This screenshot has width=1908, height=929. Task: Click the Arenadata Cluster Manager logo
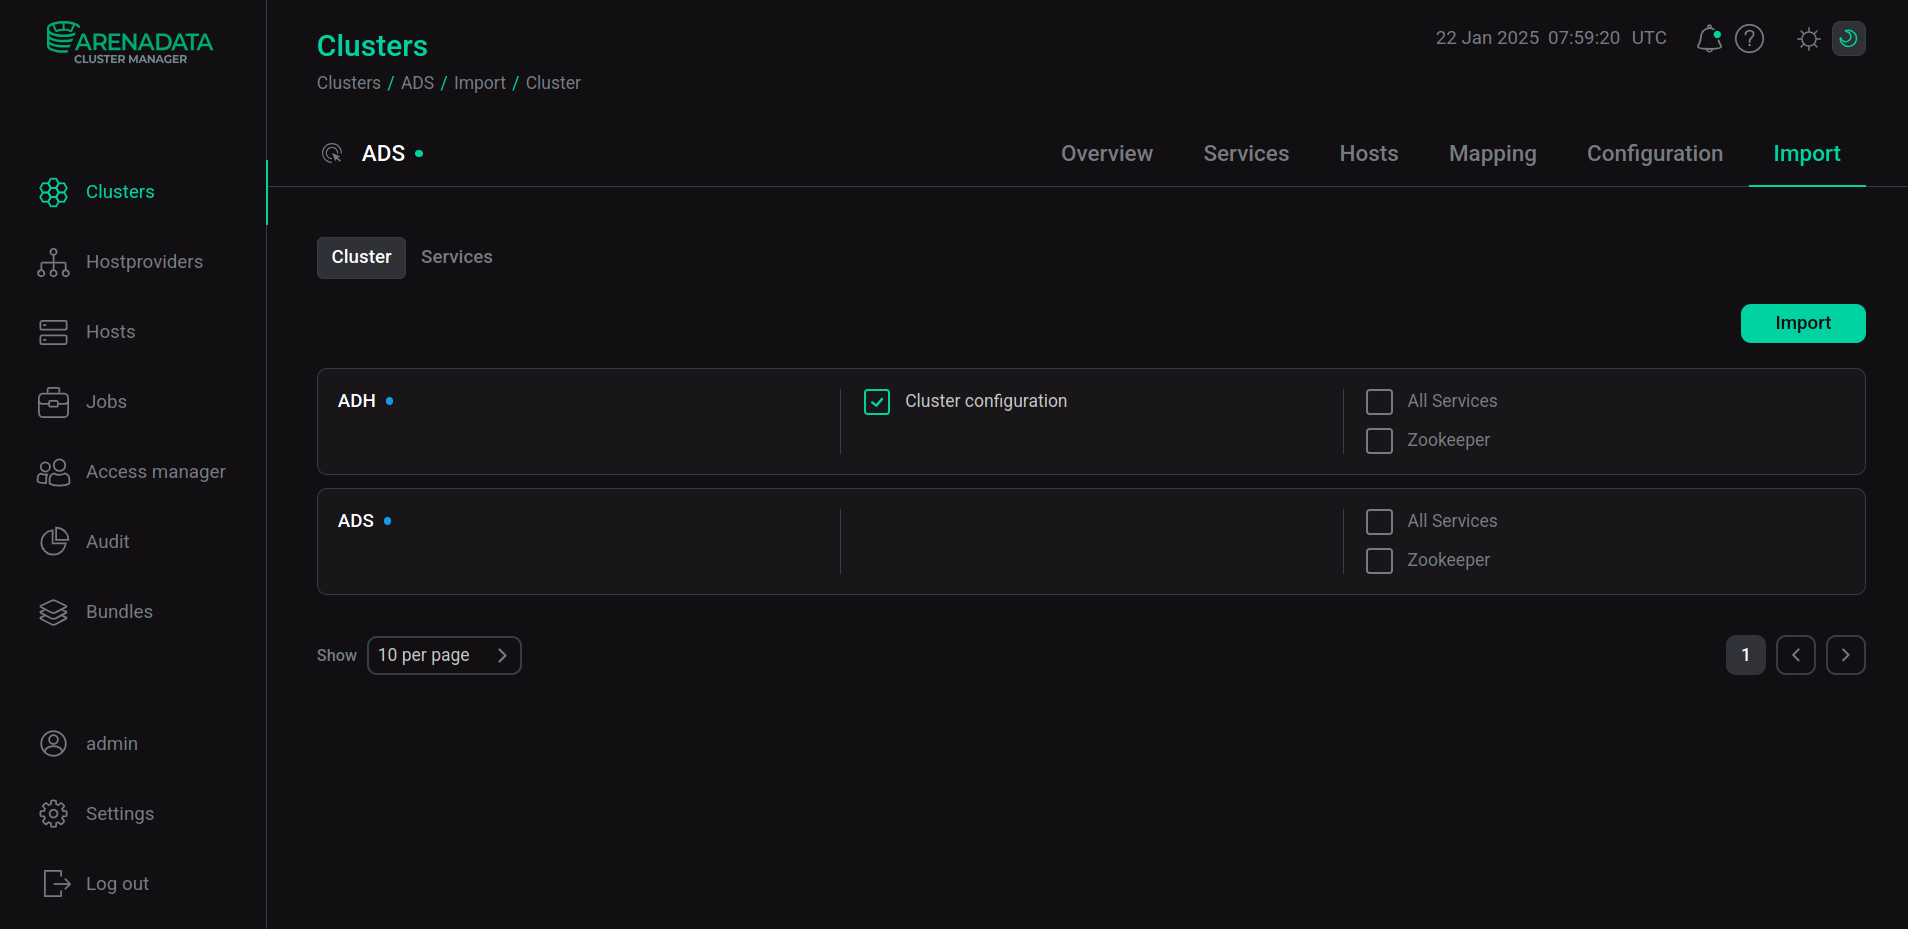coord(130,43)
